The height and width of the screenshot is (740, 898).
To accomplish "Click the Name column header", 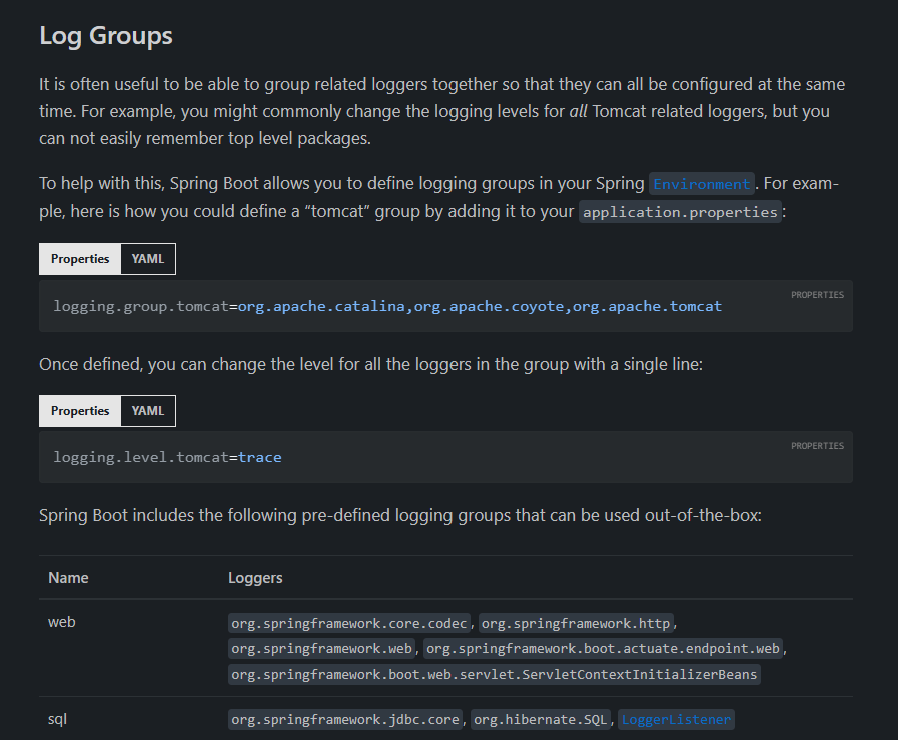I will click(68, 577).
